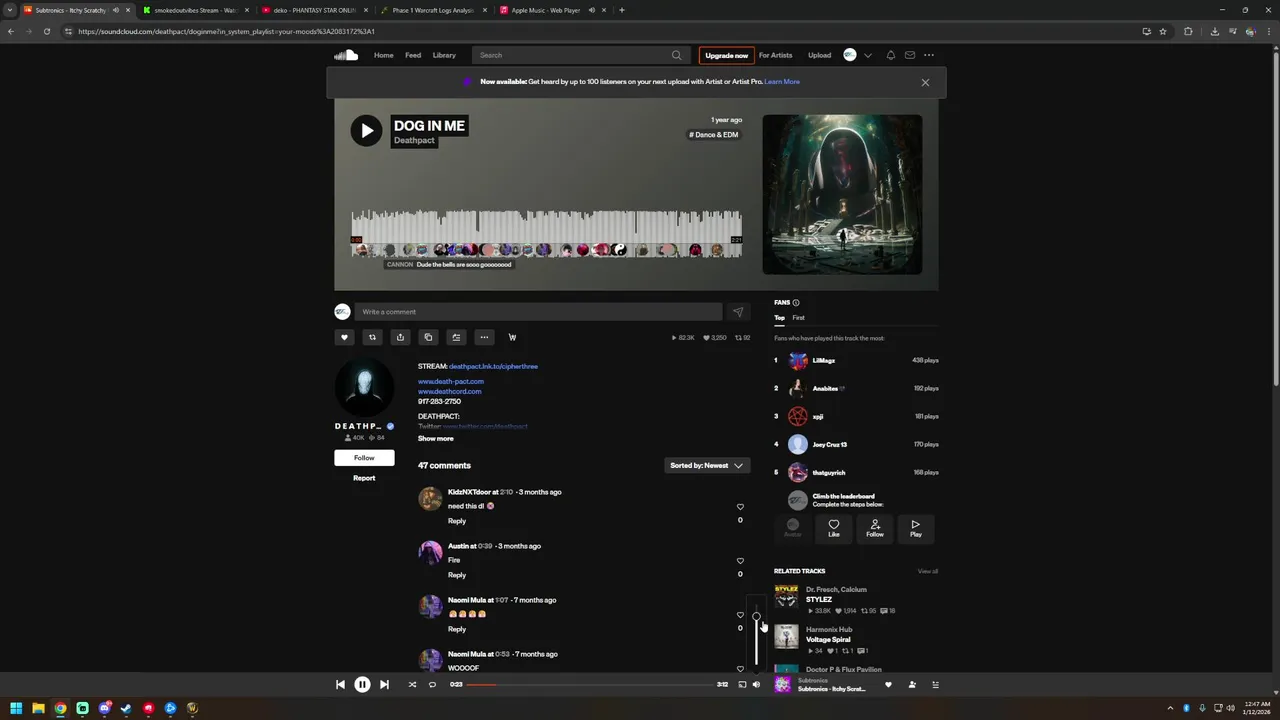Click the W icon beside More options
The width and height of the screenshot is (1280, 720).
point(512,337)
